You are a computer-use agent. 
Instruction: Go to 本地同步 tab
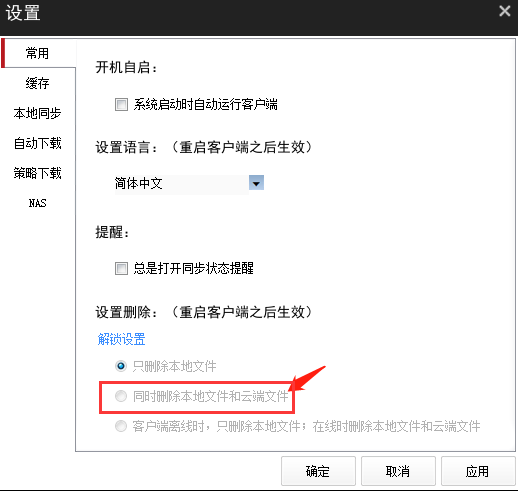click(x=38, y=113)
